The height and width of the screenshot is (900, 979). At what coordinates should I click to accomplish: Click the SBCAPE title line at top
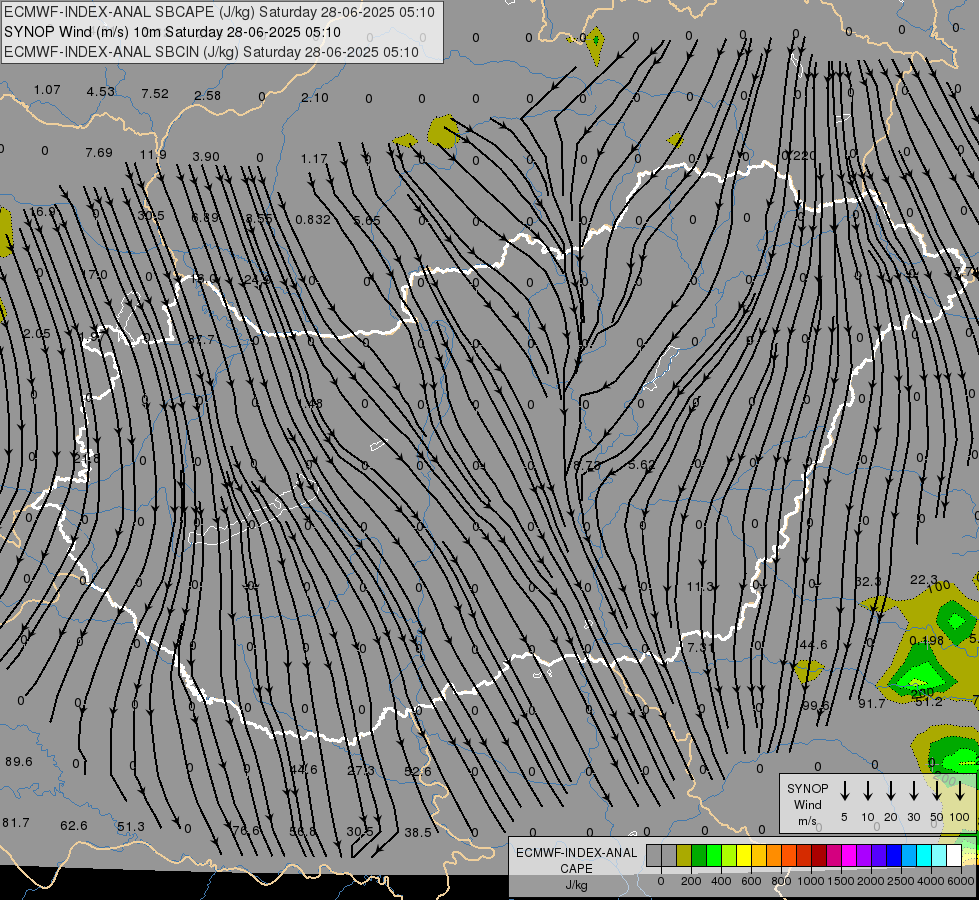click(219, 12)
